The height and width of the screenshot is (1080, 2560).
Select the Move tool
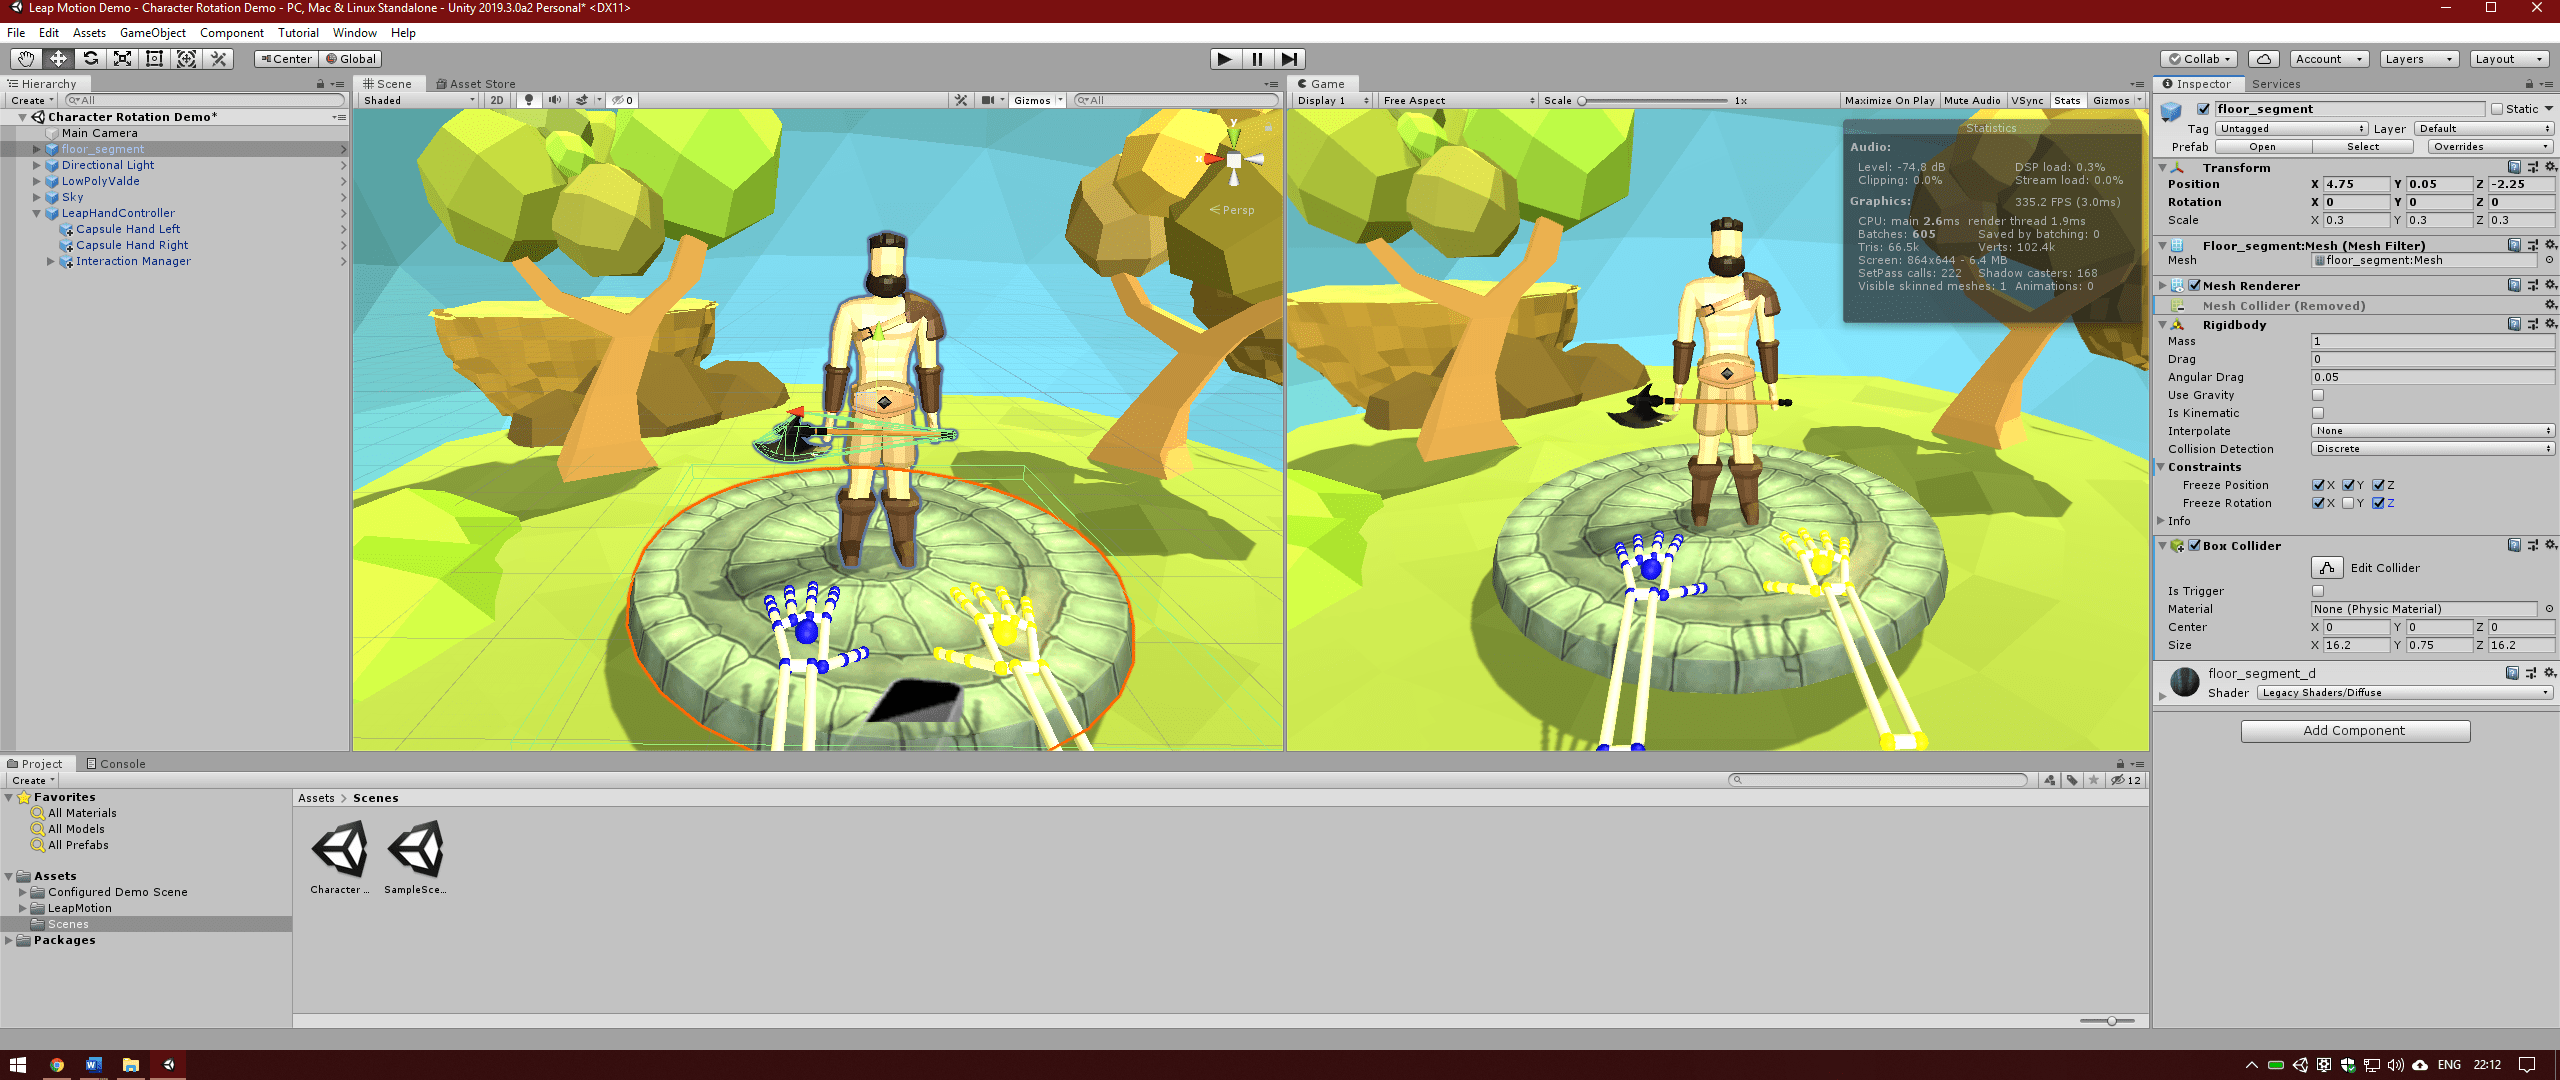[x=58, y=59]
